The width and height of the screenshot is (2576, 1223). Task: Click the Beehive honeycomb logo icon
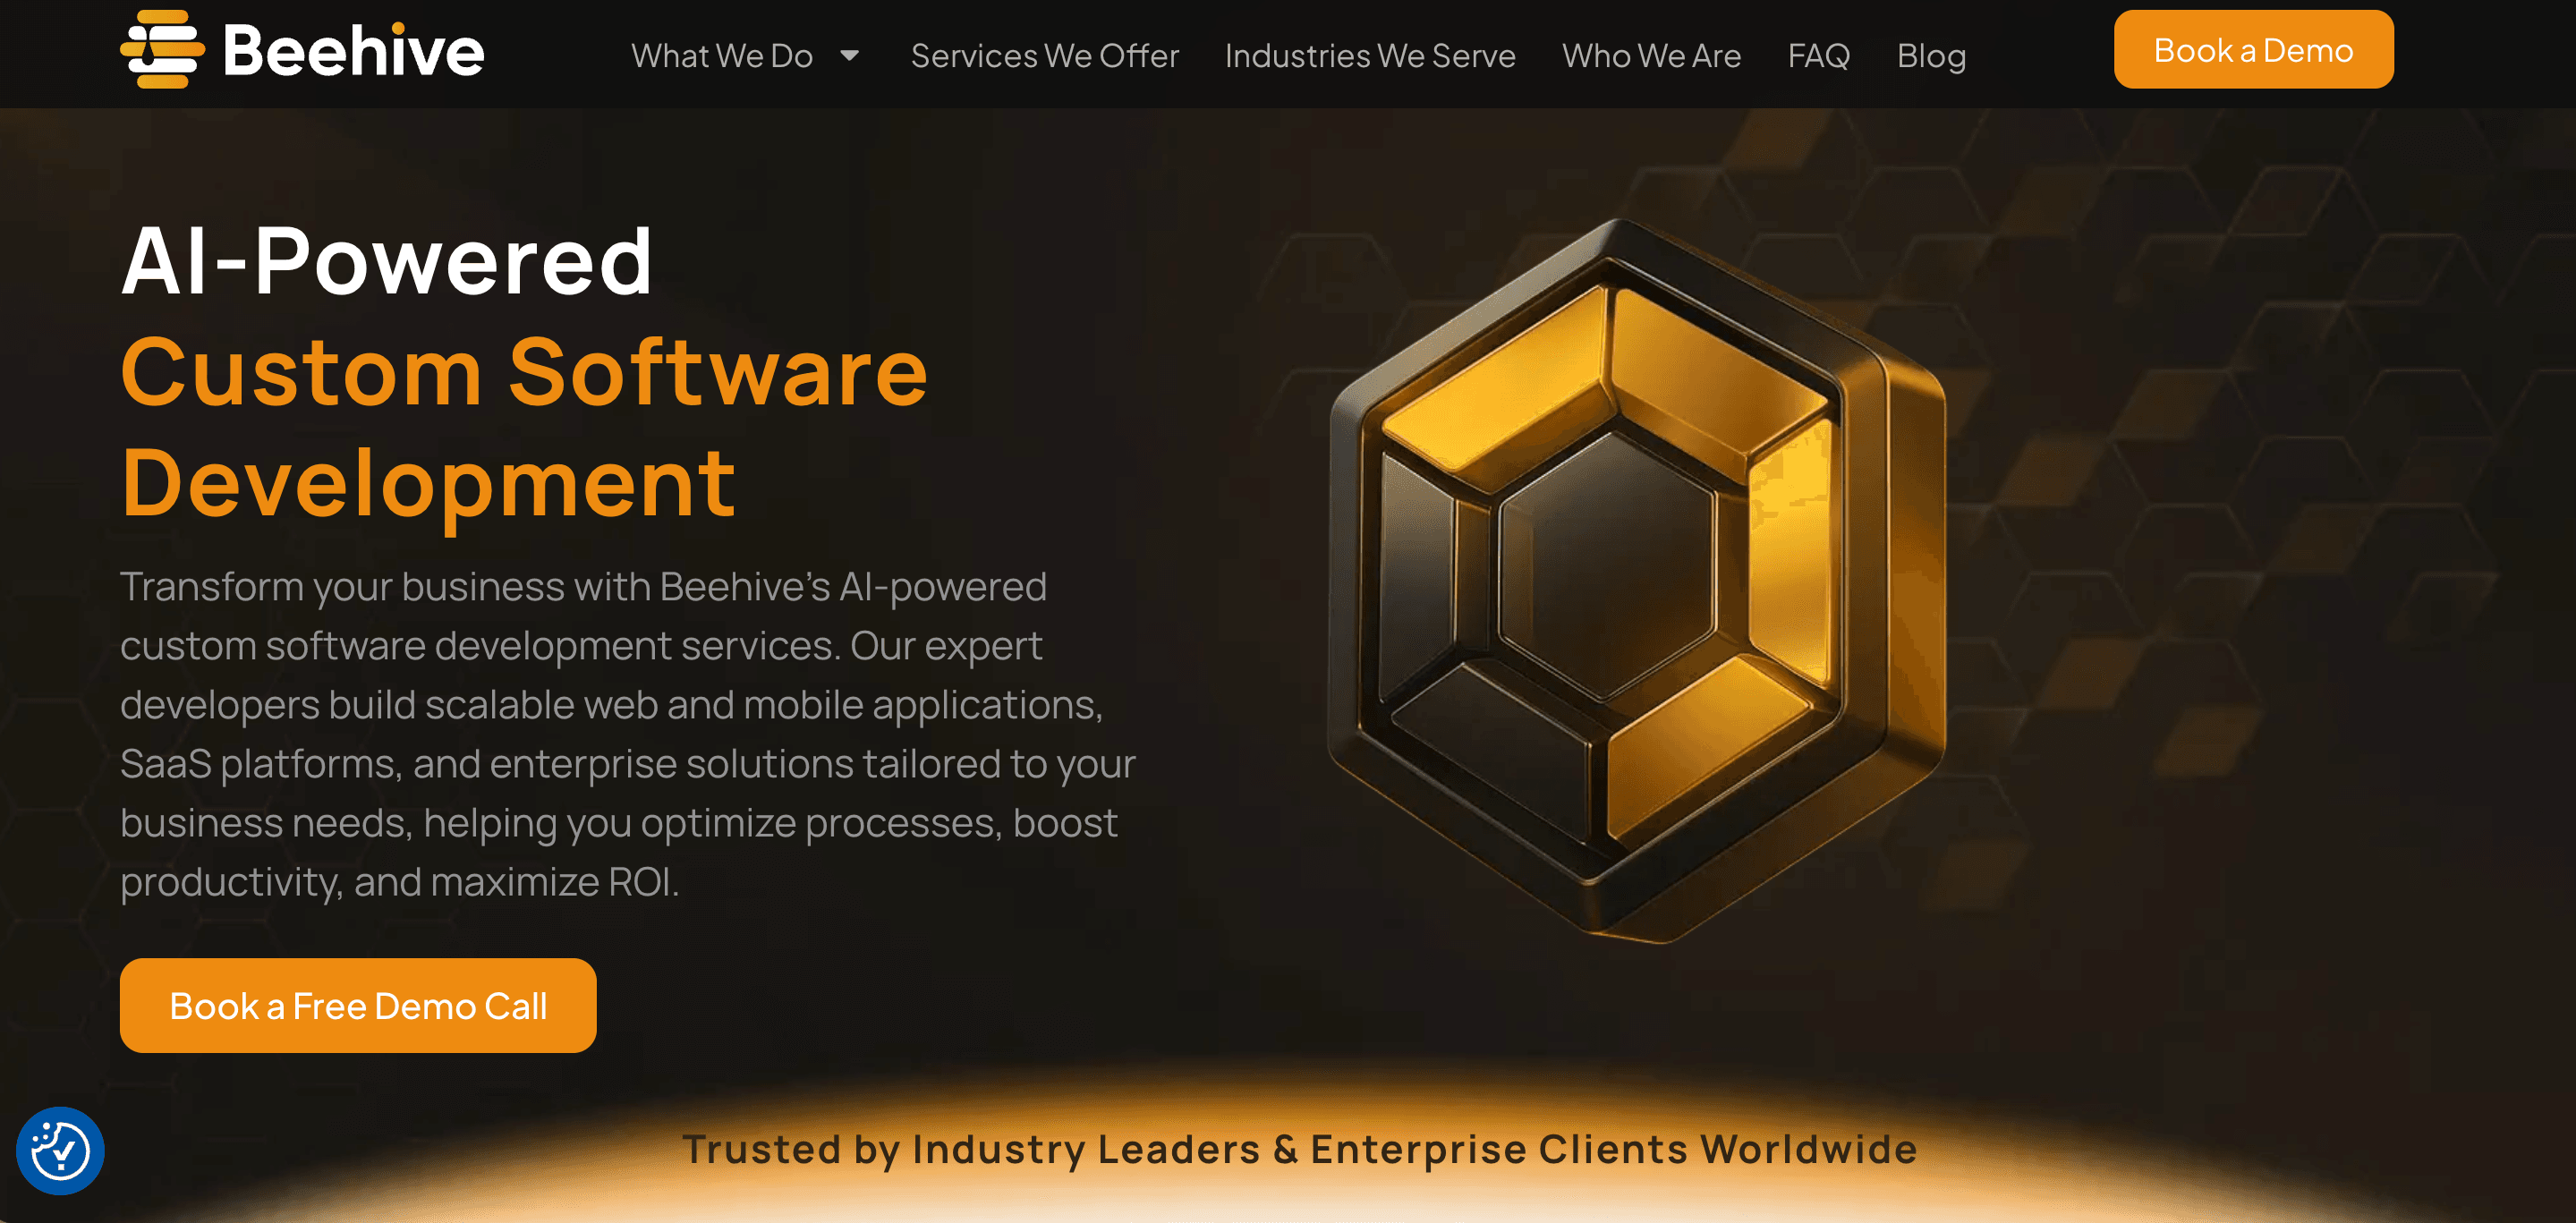163,49
